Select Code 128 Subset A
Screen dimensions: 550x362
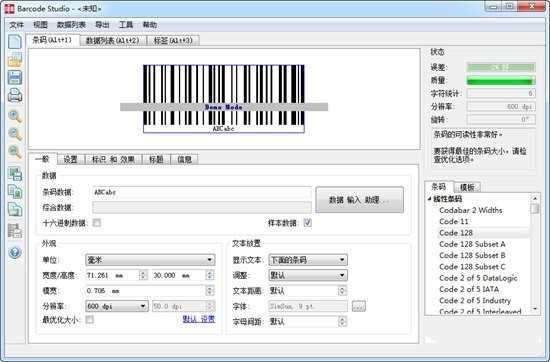coord(472,244)
